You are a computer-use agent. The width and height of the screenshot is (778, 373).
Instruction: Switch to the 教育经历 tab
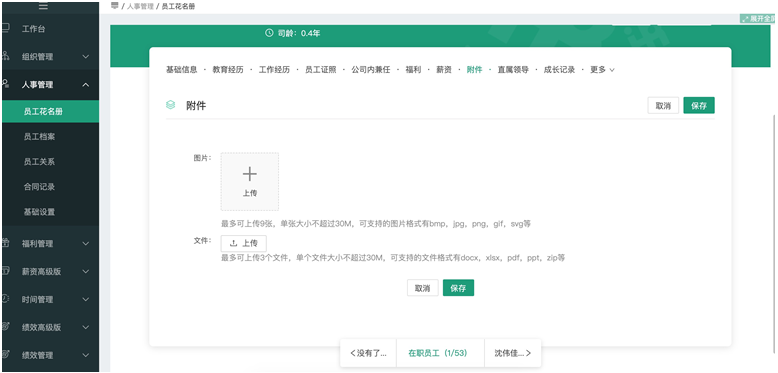click(x=228, y=70)
